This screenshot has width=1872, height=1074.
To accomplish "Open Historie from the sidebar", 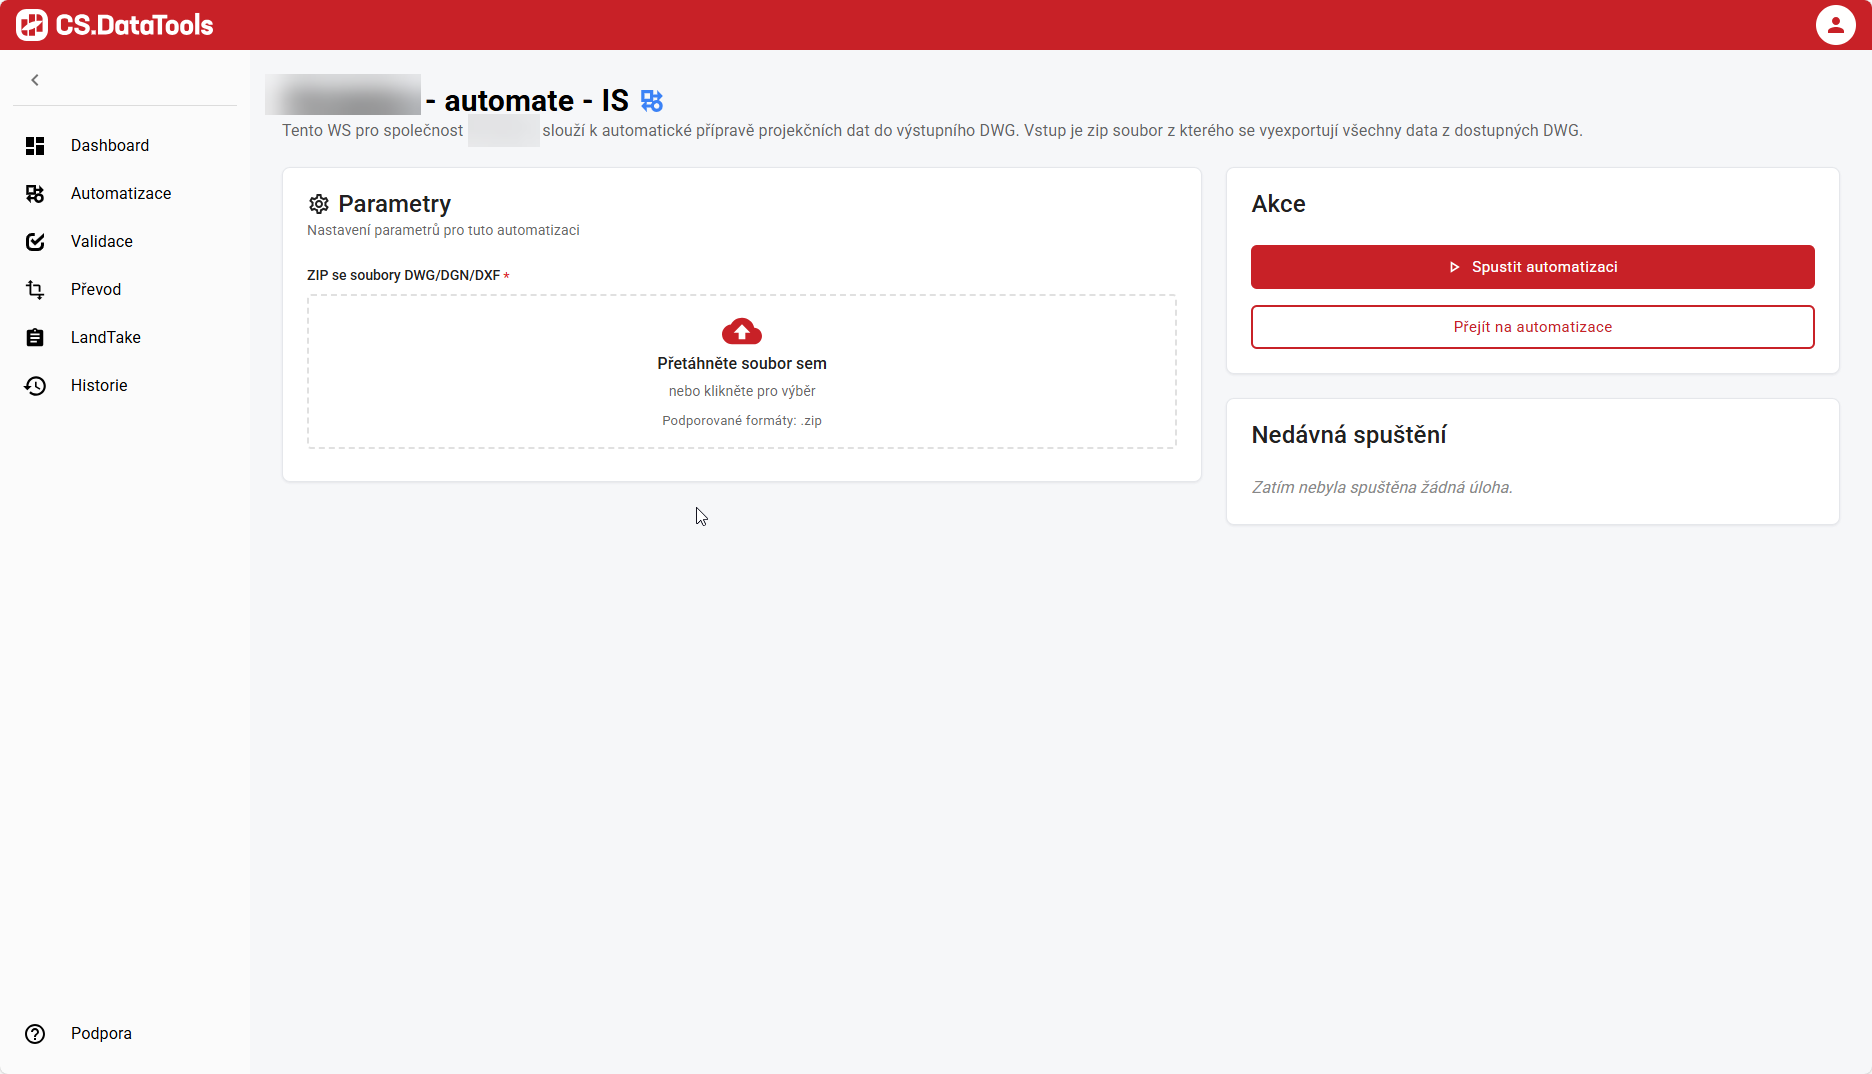I will (99, 386).
